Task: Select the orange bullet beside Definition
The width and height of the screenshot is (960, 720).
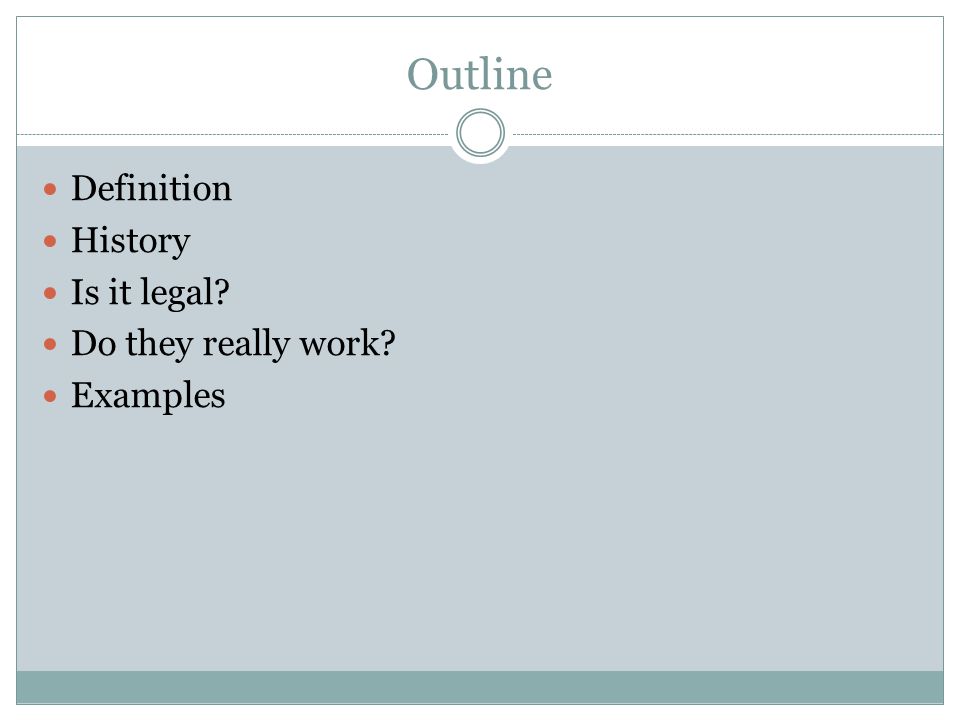Action: (x=50, y=189)
